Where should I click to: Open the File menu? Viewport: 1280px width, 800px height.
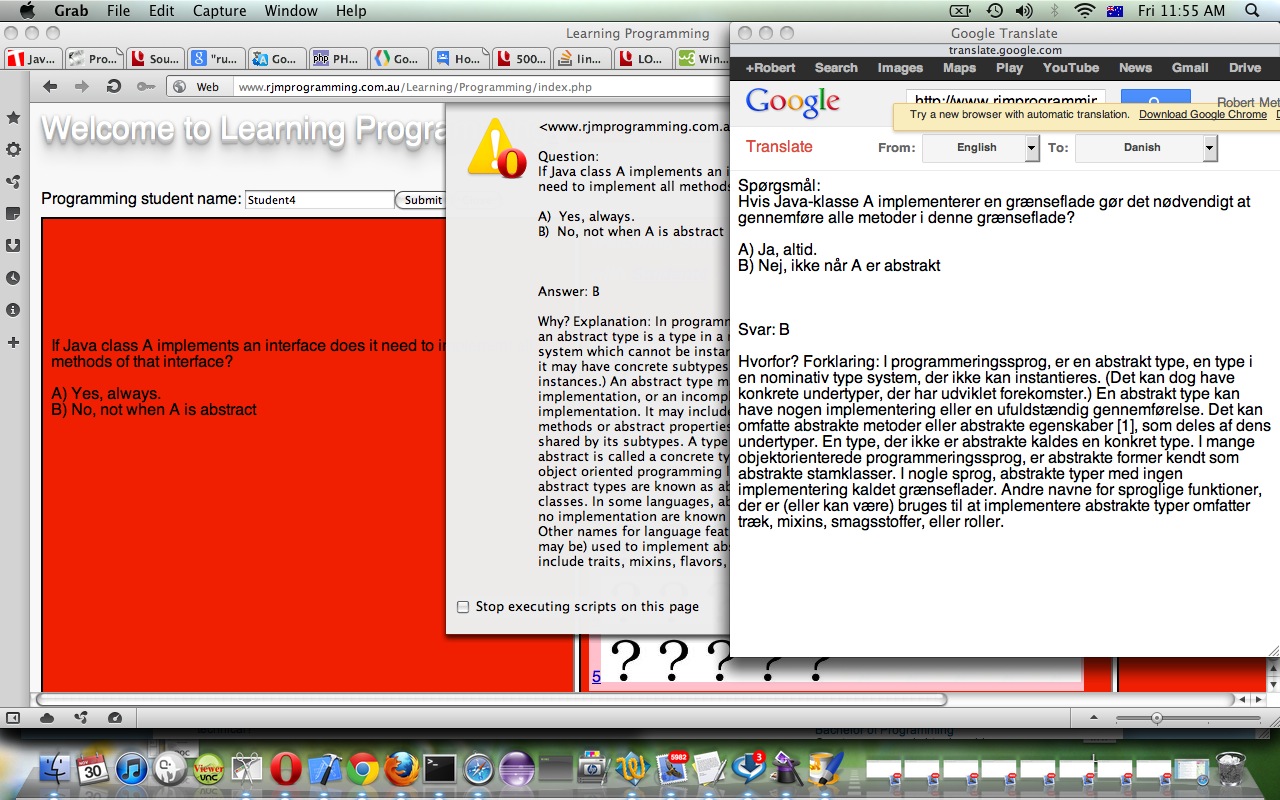pyautogui.click(x=118, y=11)
